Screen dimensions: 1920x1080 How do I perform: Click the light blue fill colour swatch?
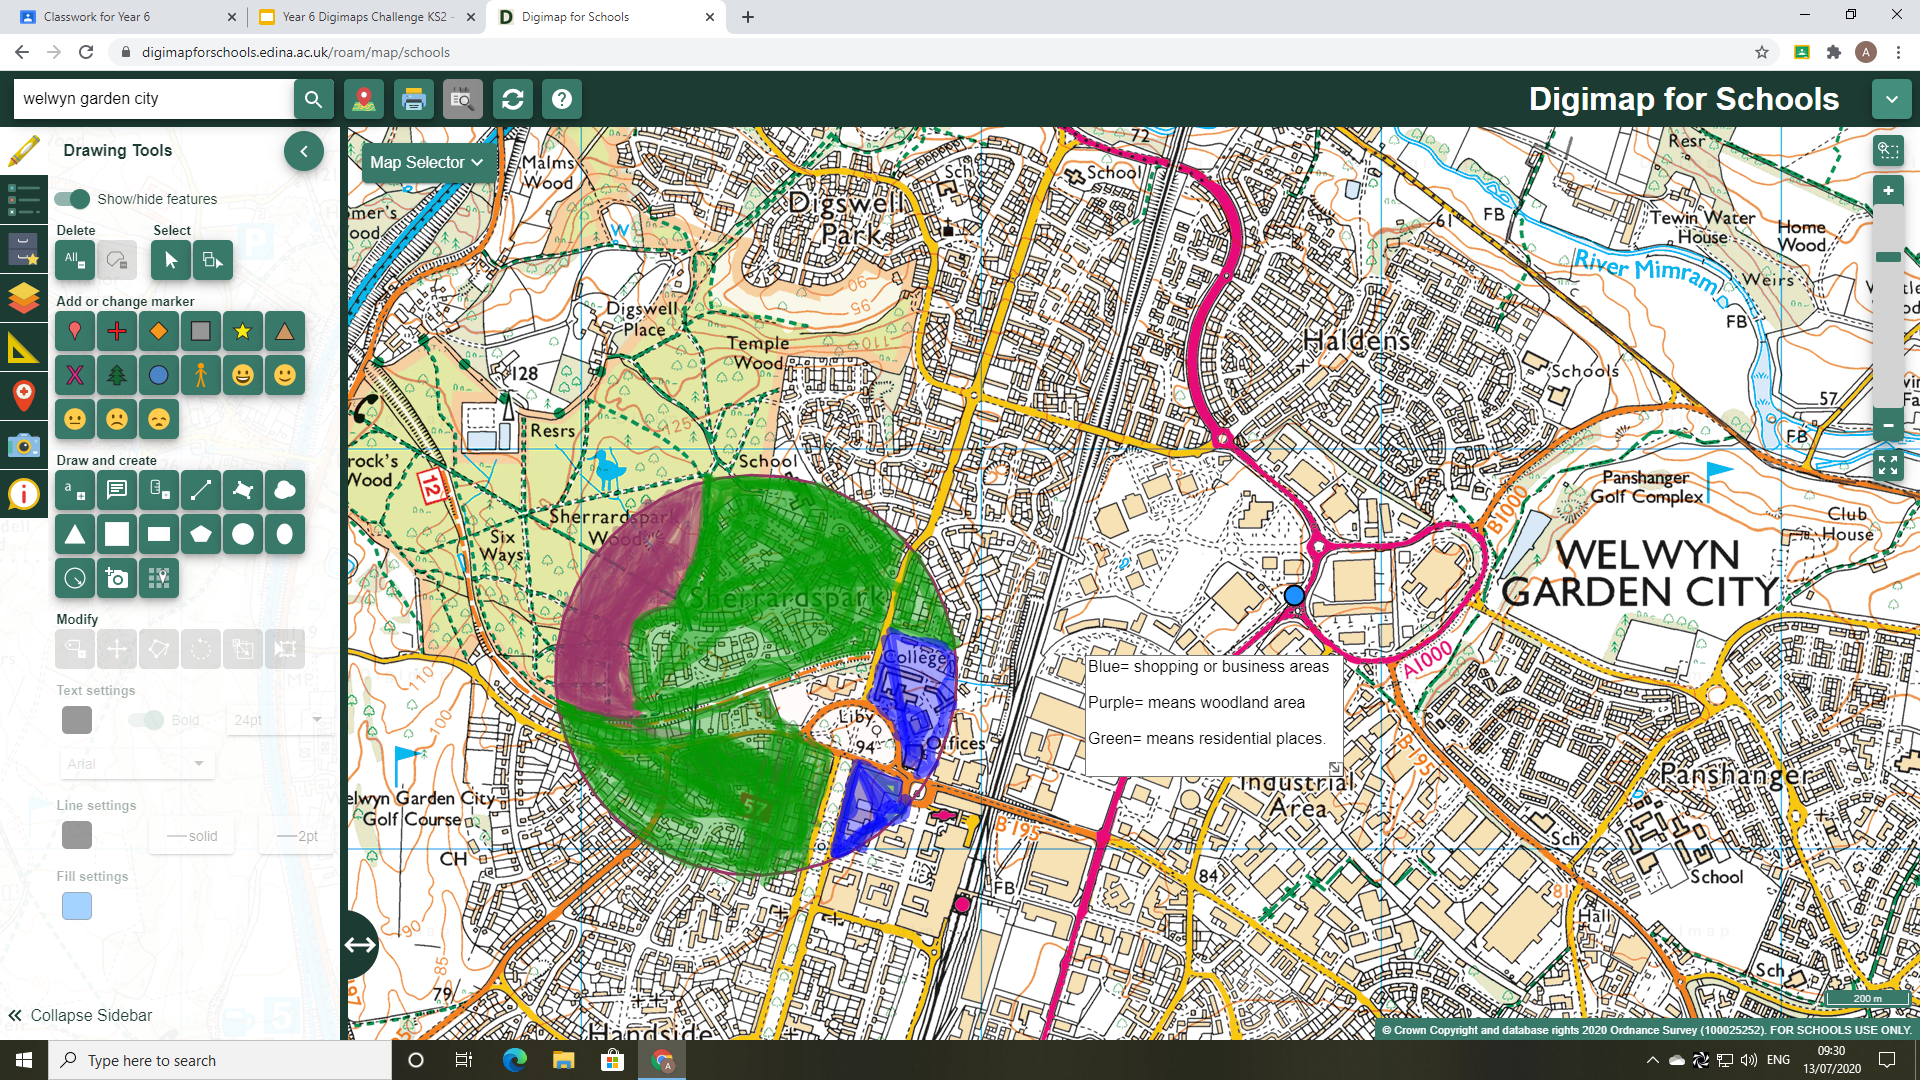pos(77,906)
